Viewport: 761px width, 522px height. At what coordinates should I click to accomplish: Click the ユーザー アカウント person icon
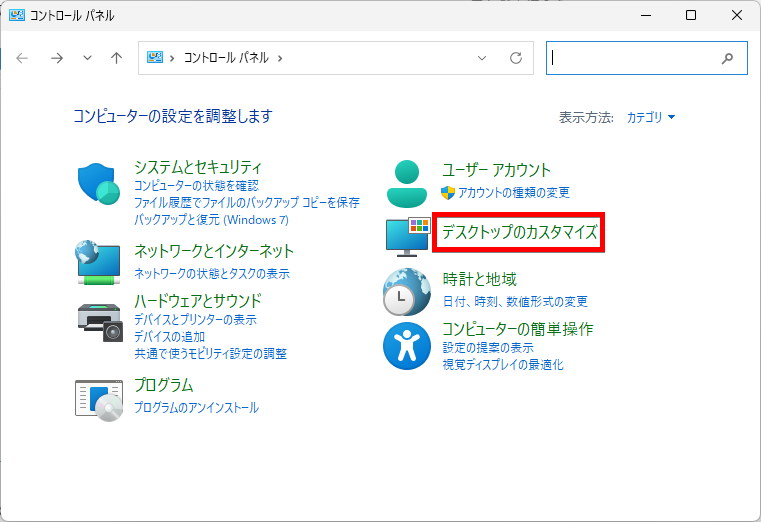(x=407, y=184)
